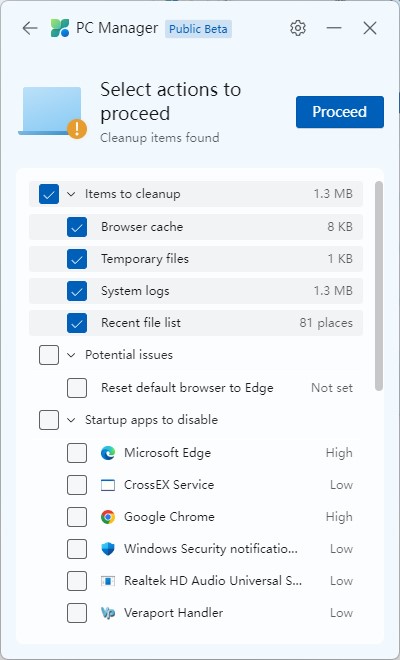400x660 pixels.
Task: Uncheck the Browser cache checkbox
Action: coord(77,227)
